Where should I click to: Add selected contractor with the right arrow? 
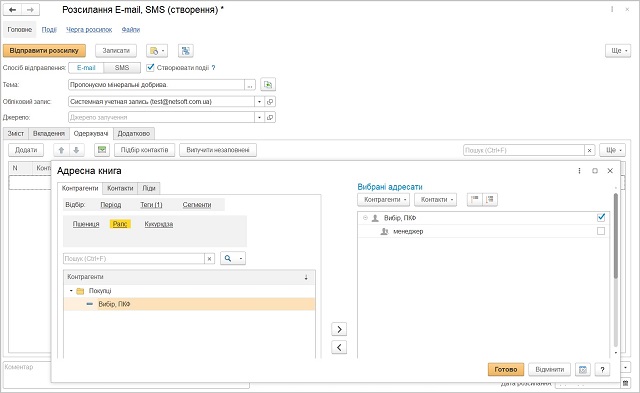tap(339, 329)
